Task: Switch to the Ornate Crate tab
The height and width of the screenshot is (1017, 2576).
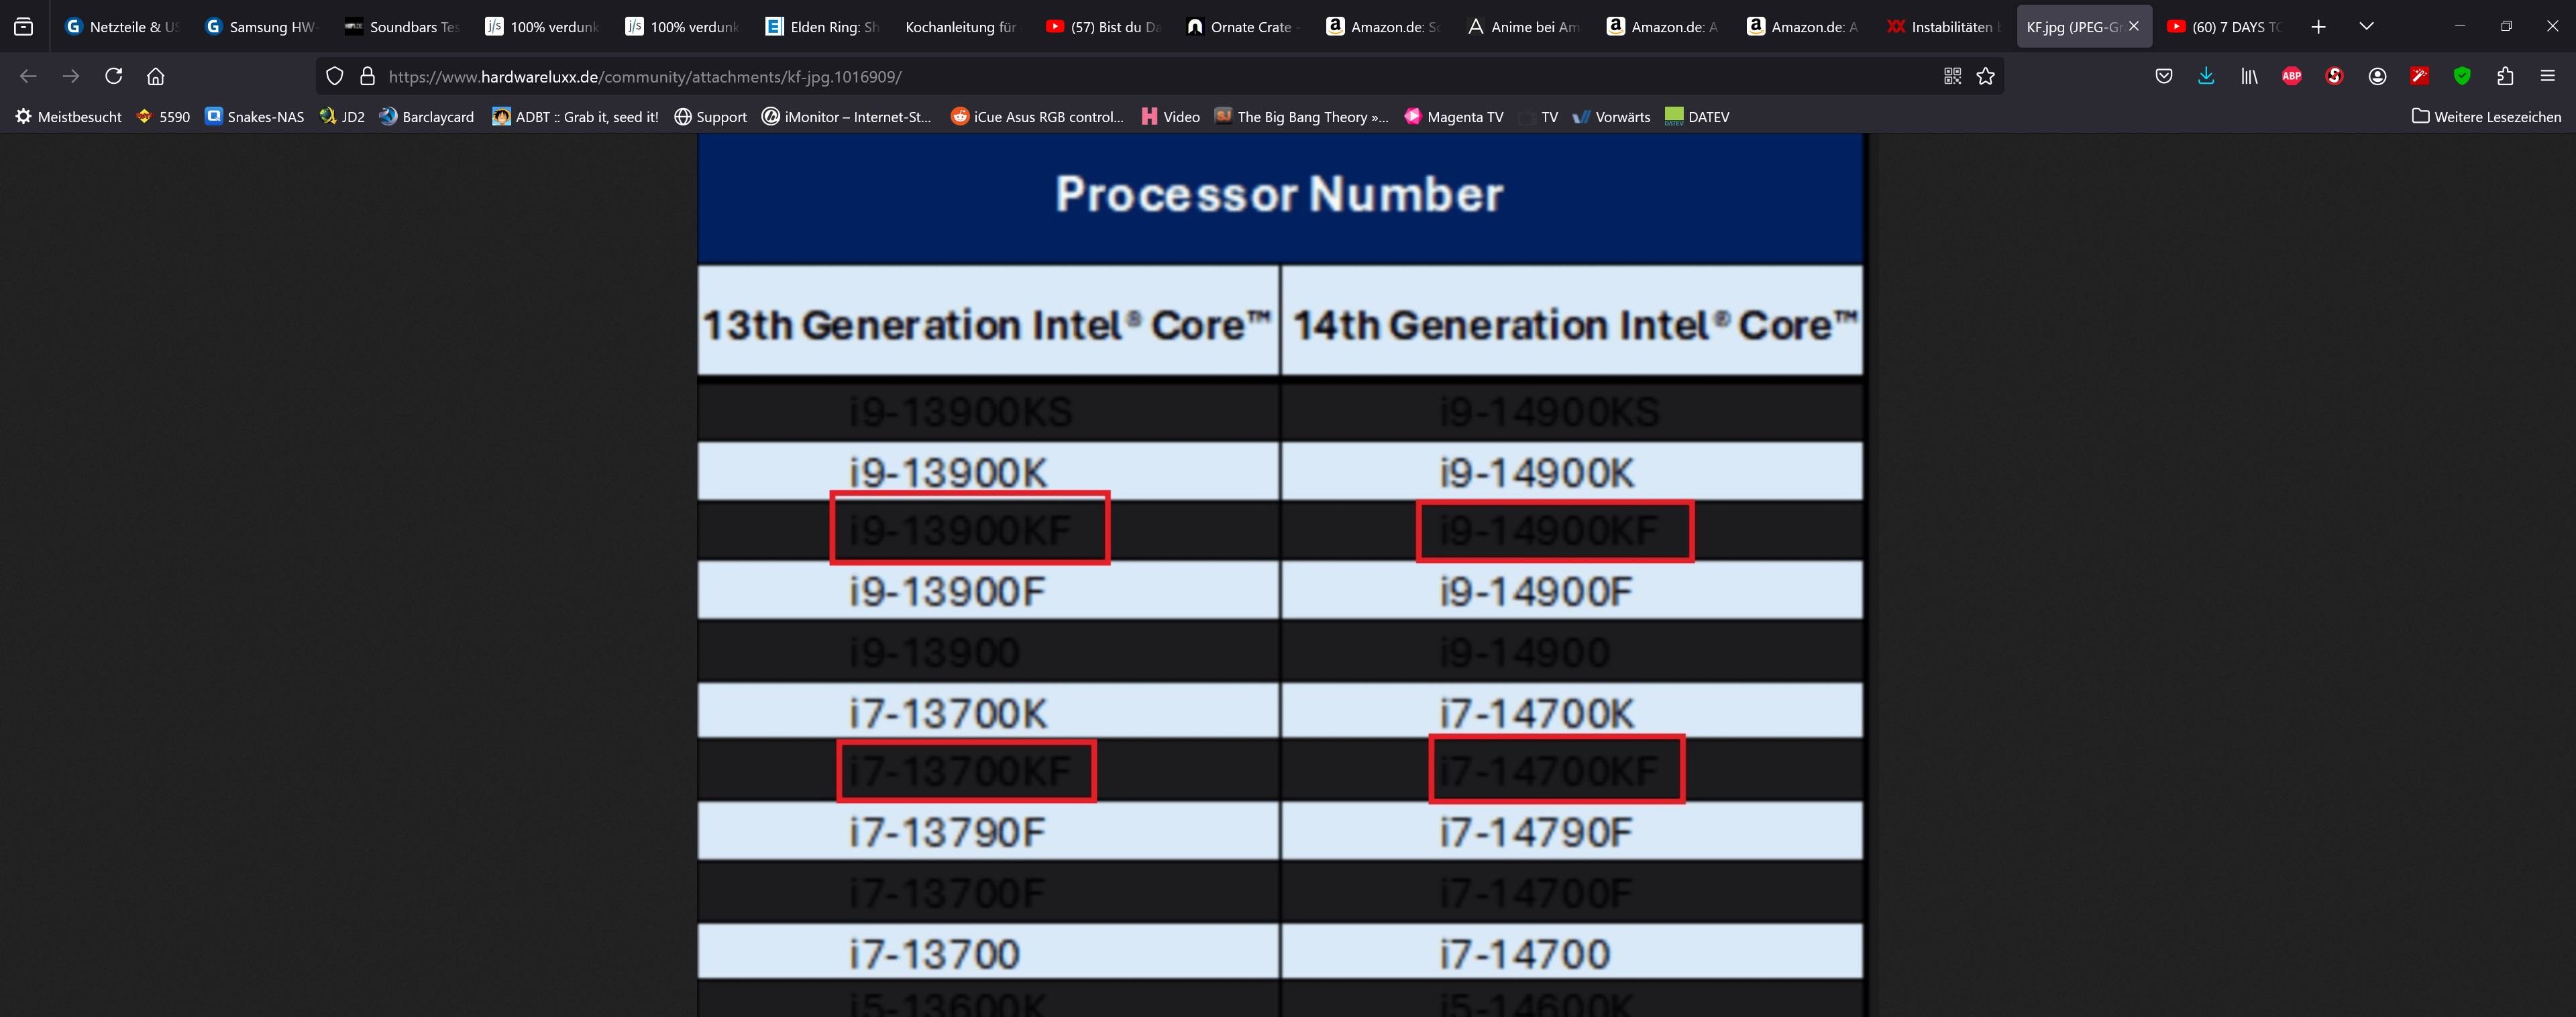Action: pos(1240,27)
